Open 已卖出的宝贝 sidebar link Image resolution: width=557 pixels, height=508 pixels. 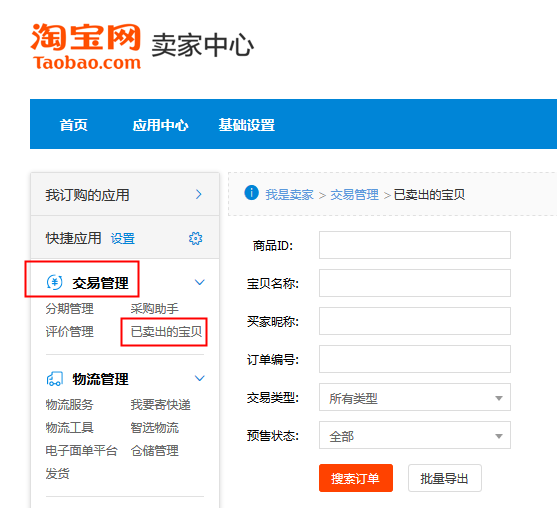coord(166,332)
